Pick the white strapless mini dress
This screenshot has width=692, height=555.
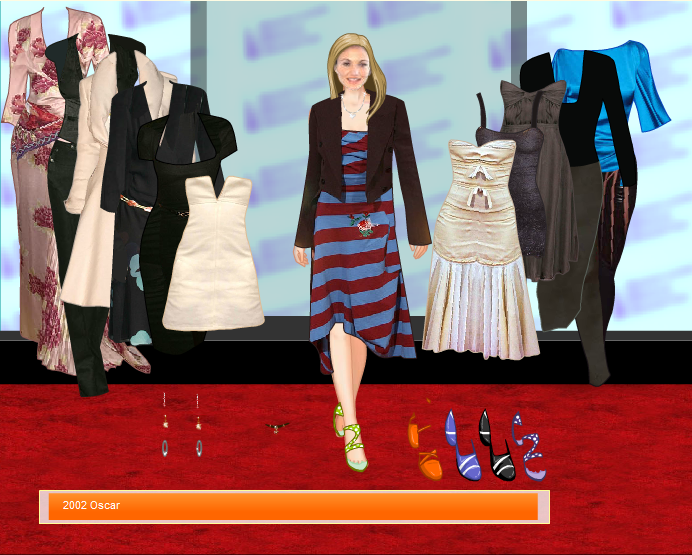(x=212, y=260)
